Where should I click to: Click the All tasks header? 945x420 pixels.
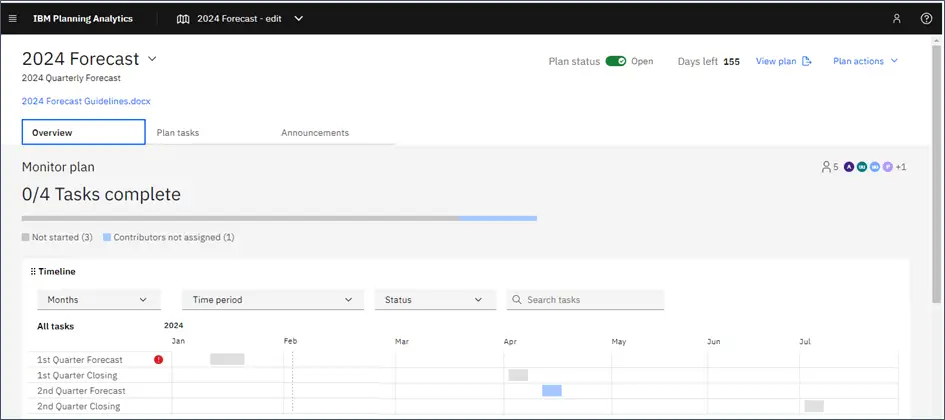55,327
